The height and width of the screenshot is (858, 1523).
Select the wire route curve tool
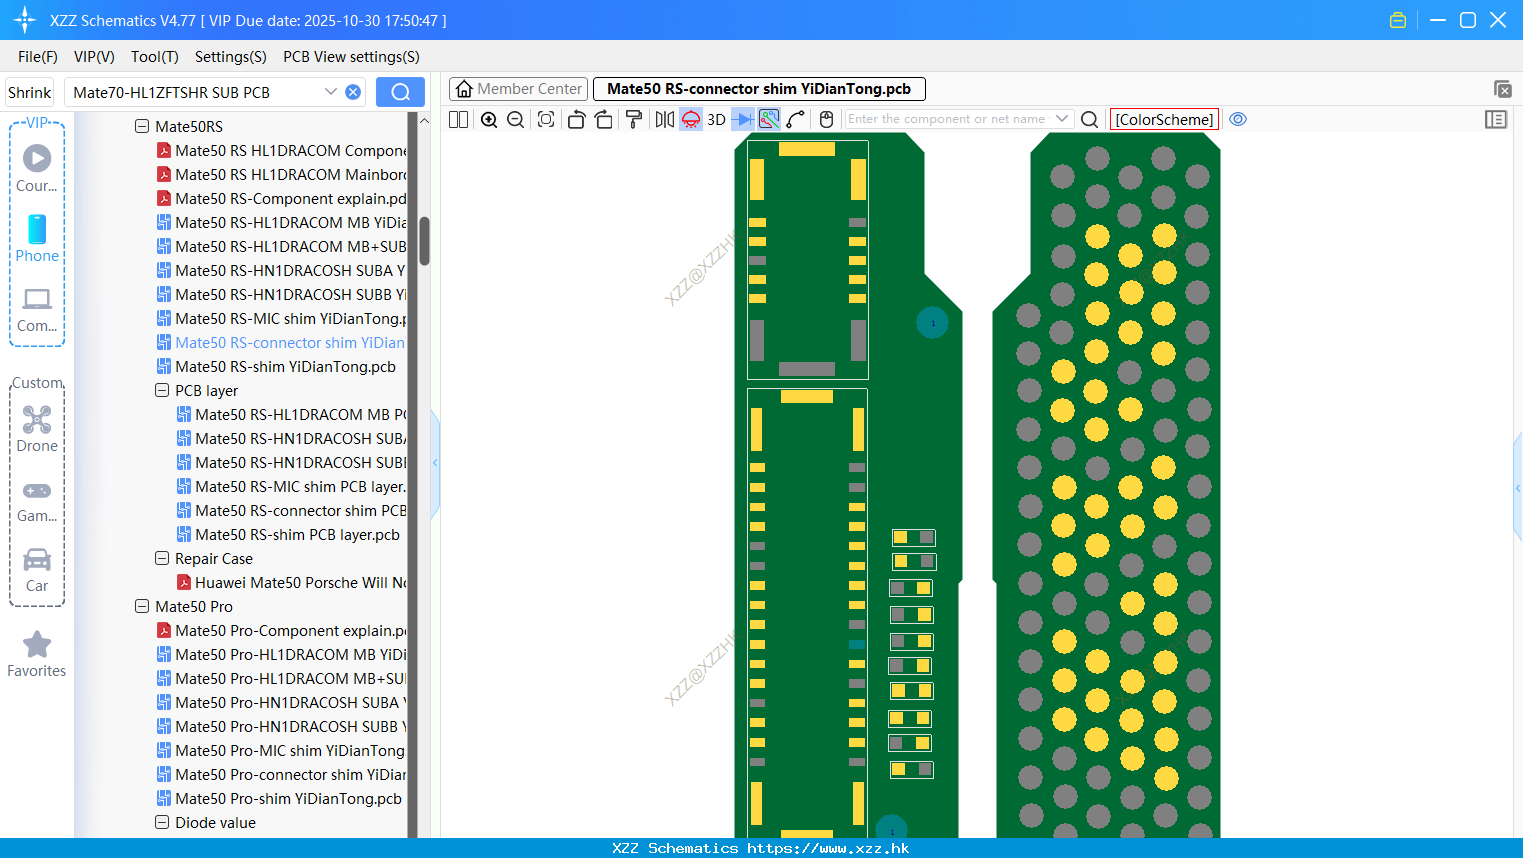(x=796, y=119)
